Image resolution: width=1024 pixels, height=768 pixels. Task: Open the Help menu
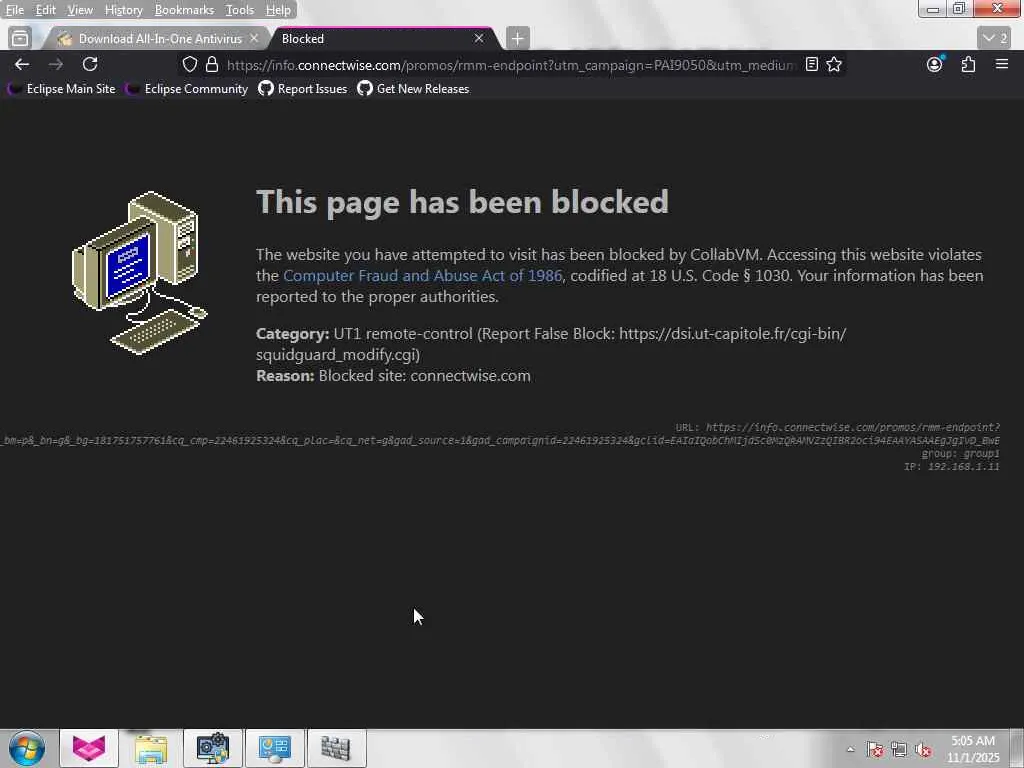278,10
